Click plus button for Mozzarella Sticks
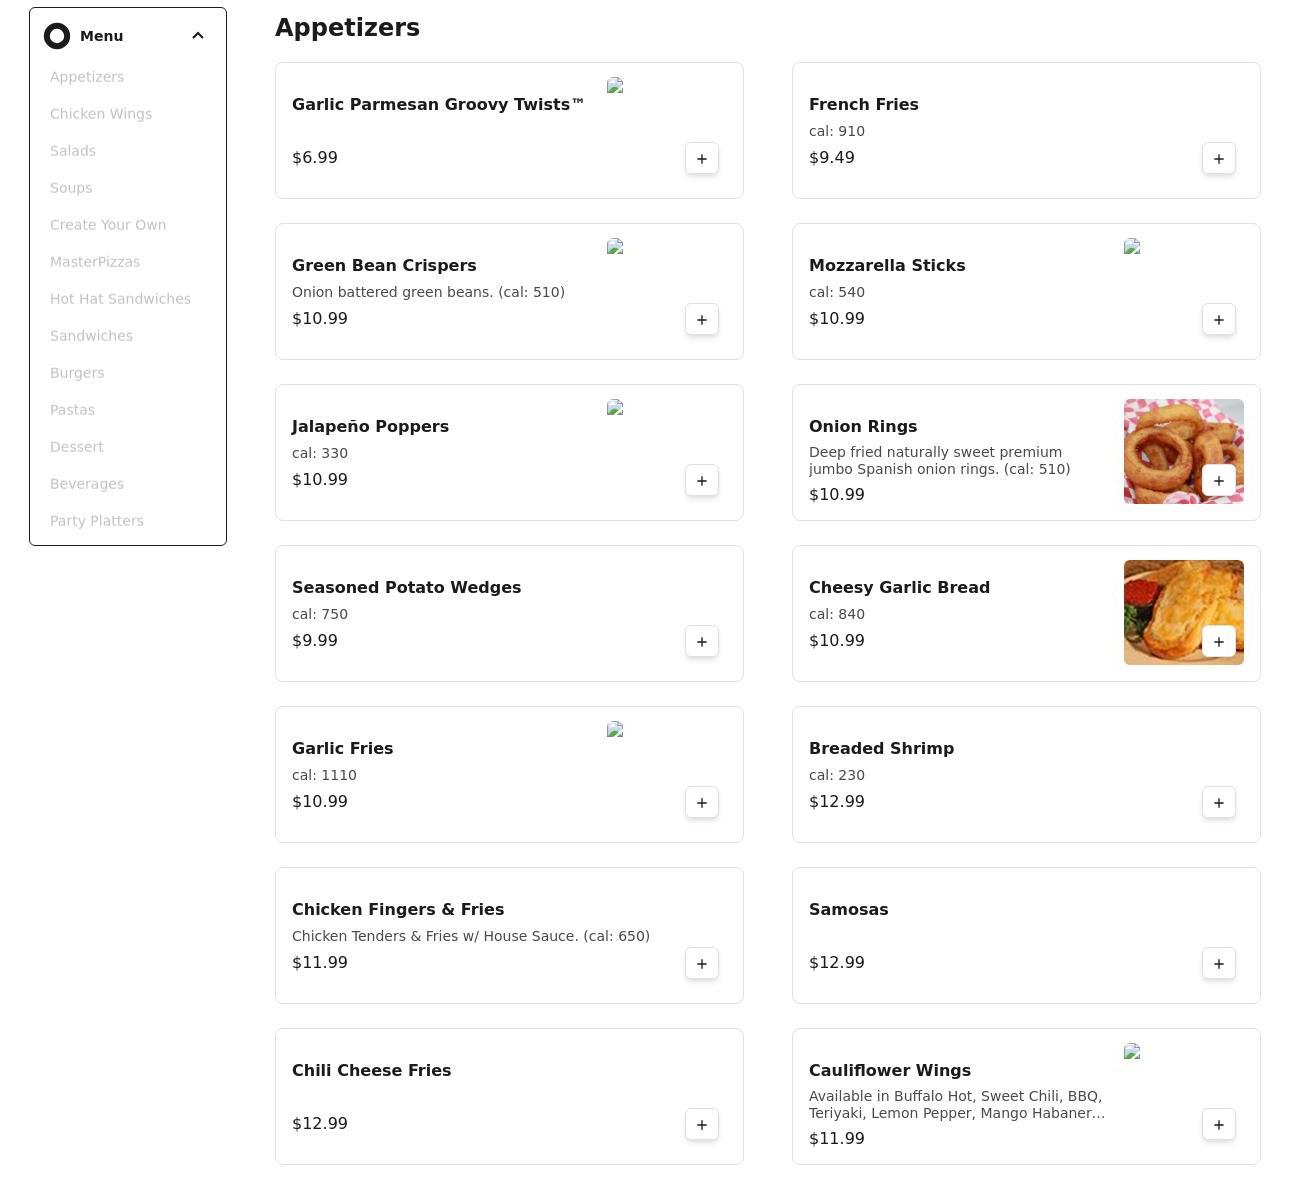 (1219, 319)
